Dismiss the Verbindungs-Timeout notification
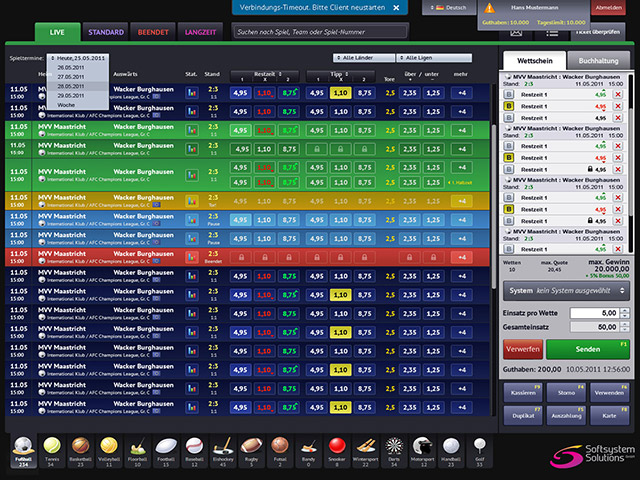The height and width of the screenshot is (480, 640). tap(396, 8)
